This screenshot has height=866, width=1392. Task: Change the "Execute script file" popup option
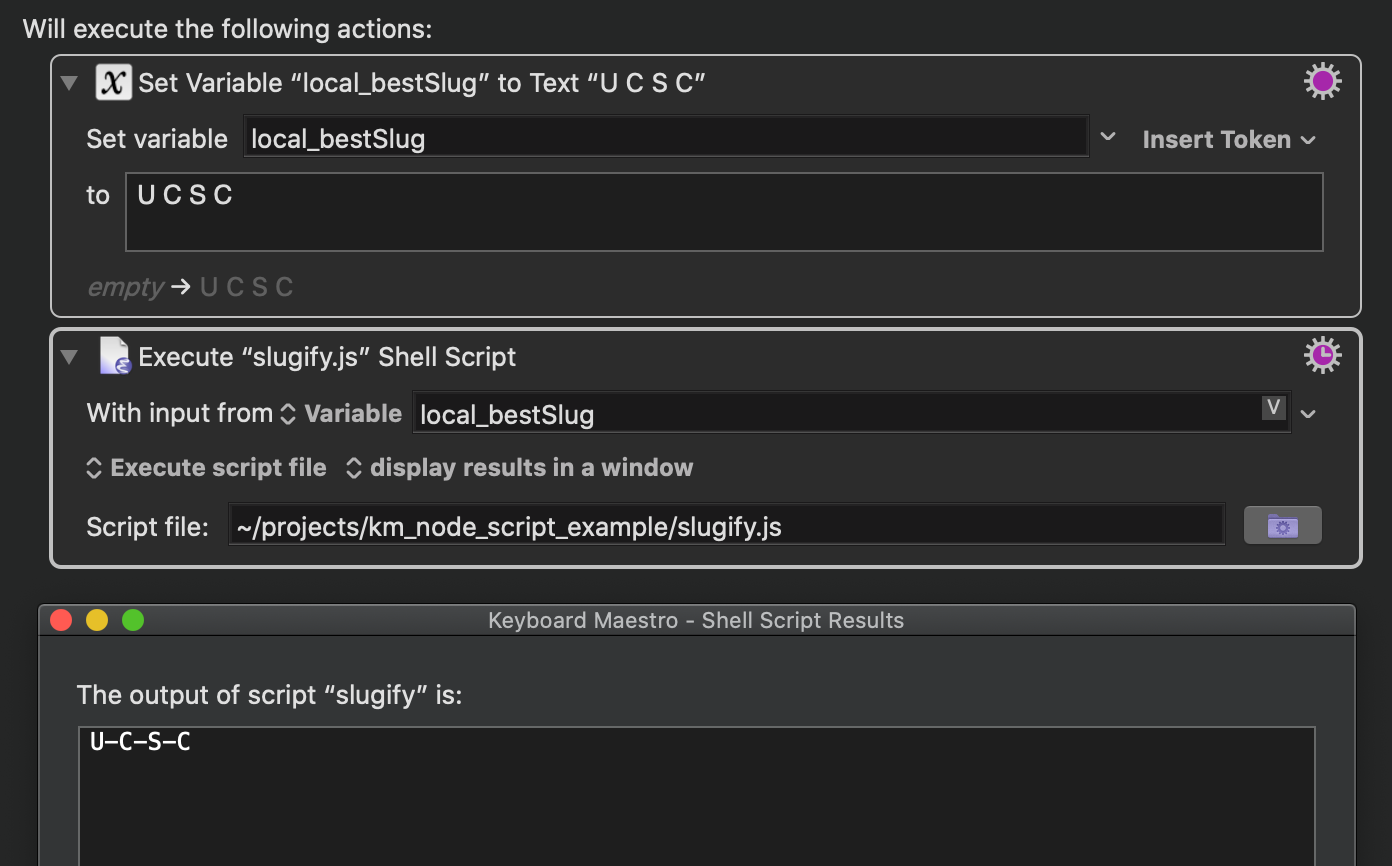(207, 468)
